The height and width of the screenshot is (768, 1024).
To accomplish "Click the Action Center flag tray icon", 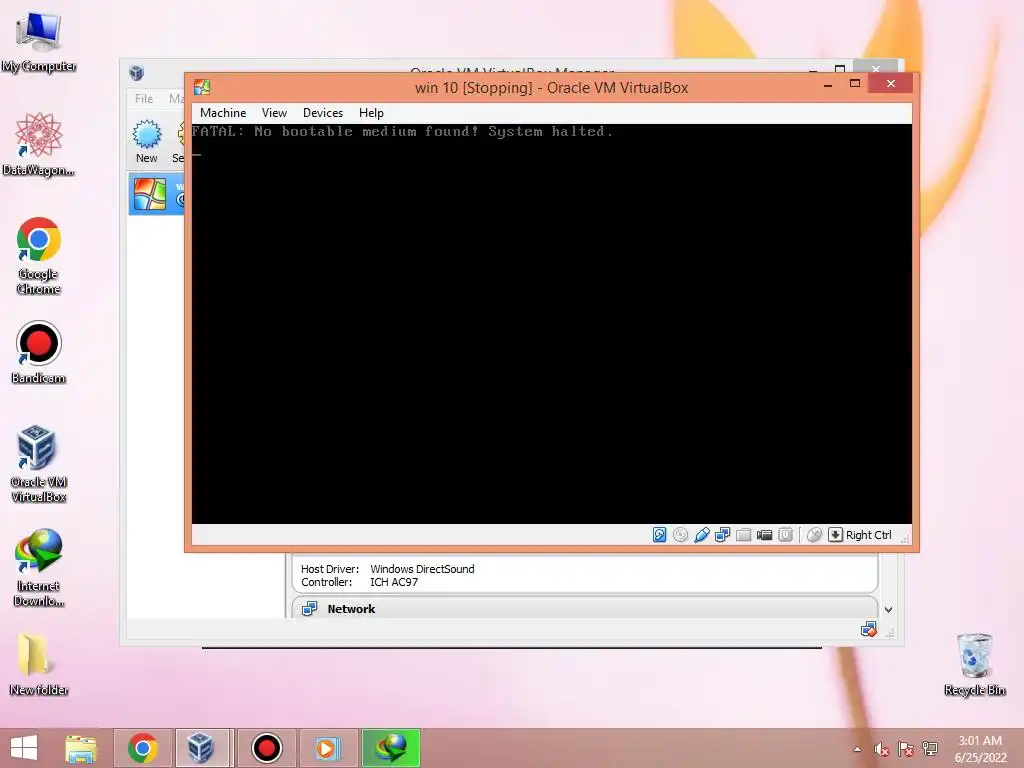I will tap(906, 749).
